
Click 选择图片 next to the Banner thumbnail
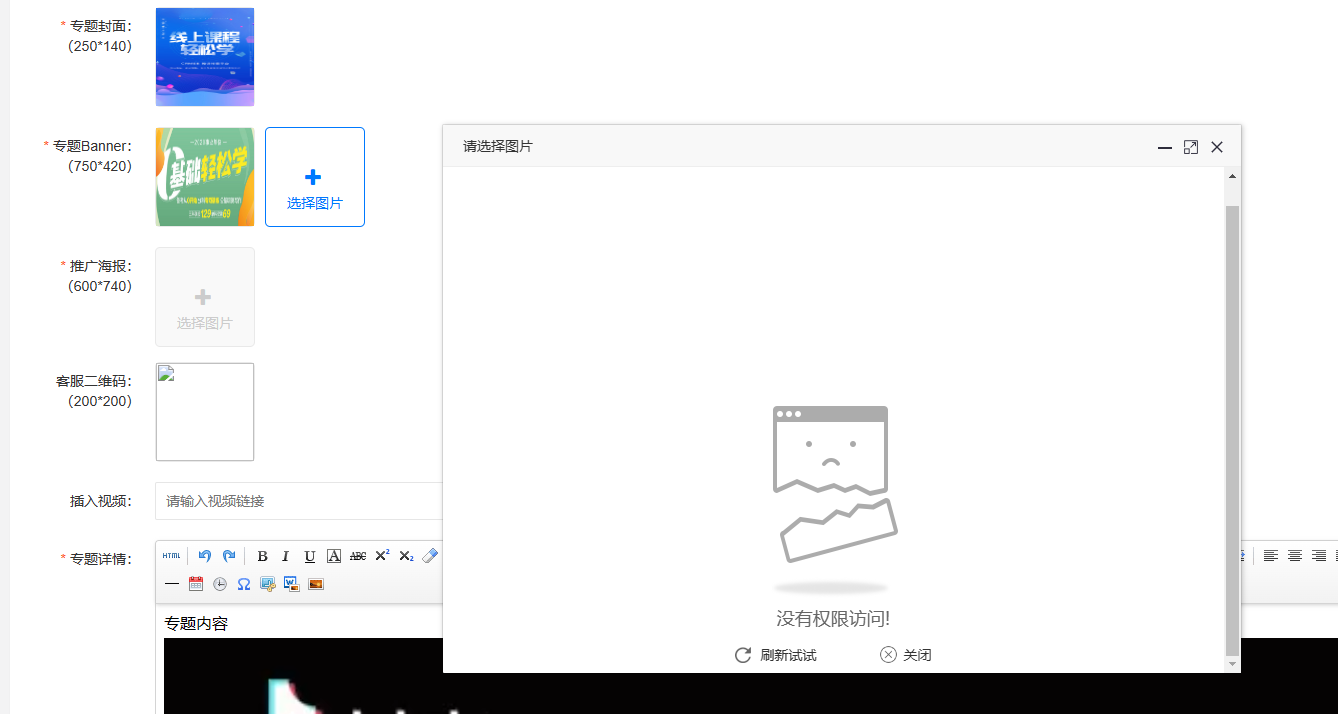click(x=314, y=177)
